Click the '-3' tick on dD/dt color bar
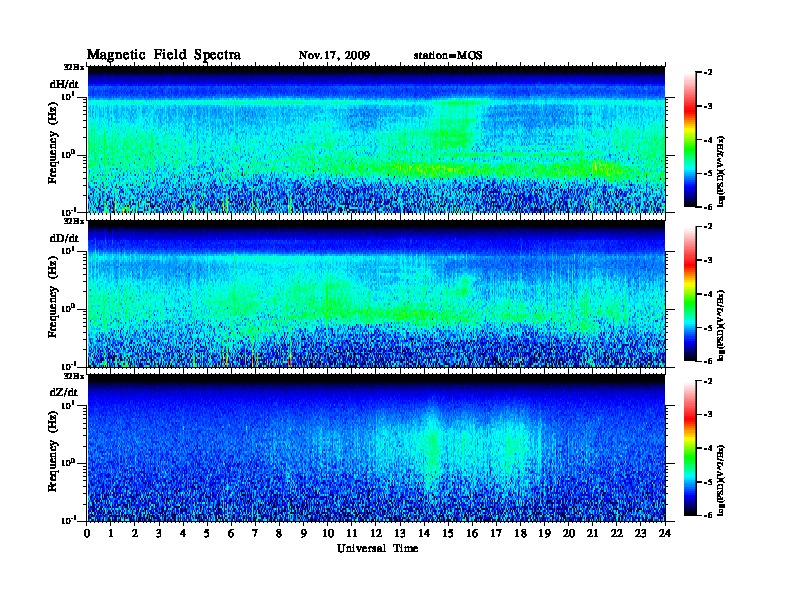The width and height of the screenshot is (792, 612). pos(708,260)
